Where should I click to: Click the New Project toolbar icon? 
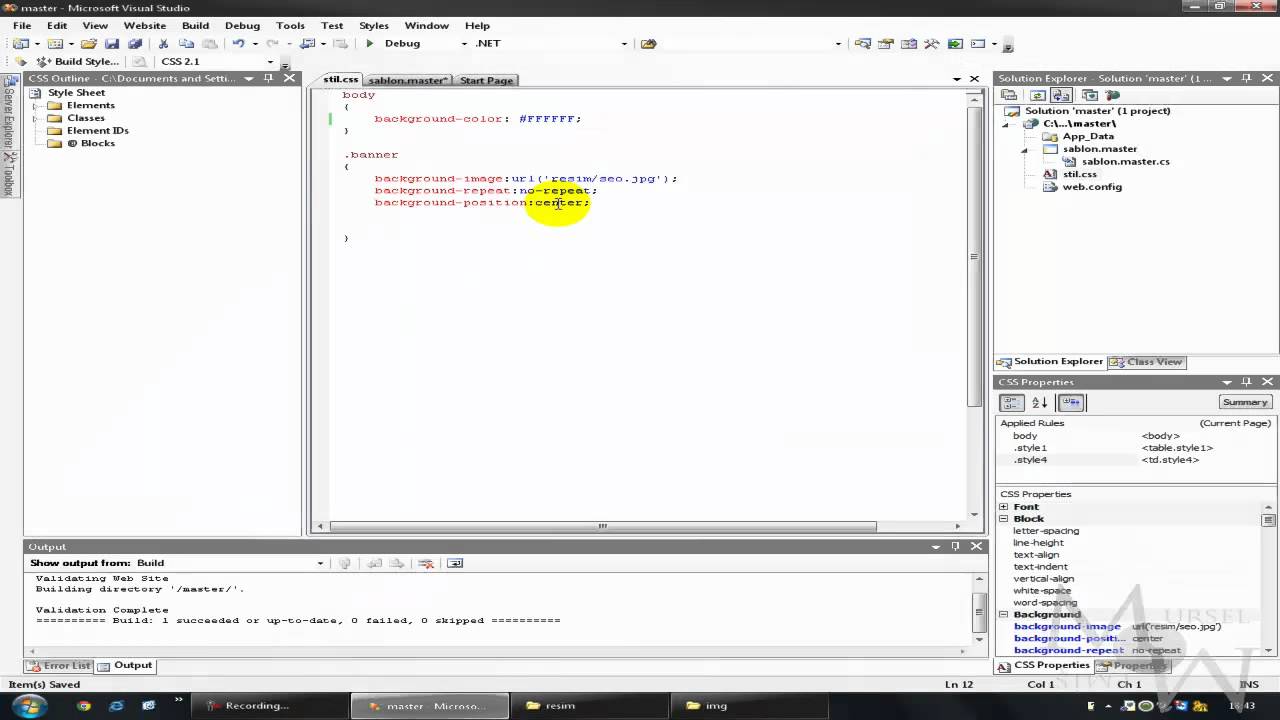click(20, 43)
